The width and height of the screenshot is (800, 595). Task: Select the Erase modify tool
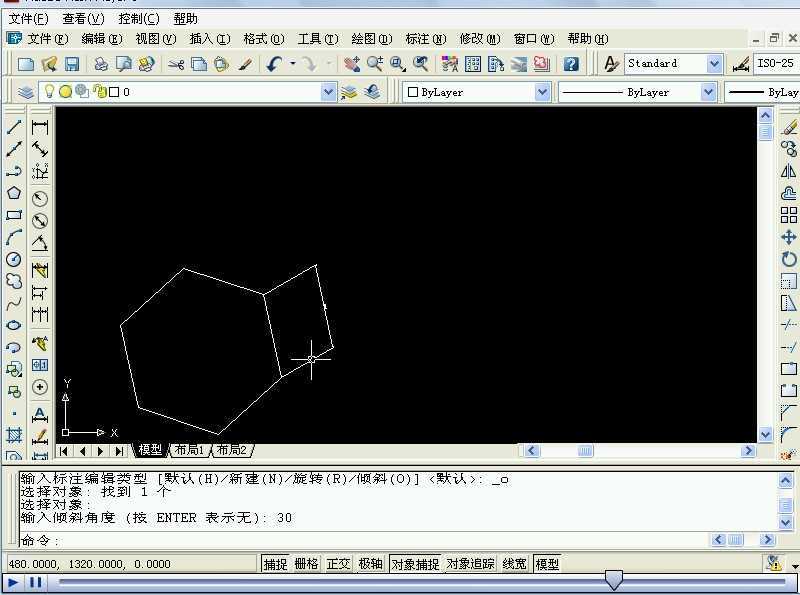point(789,126)
